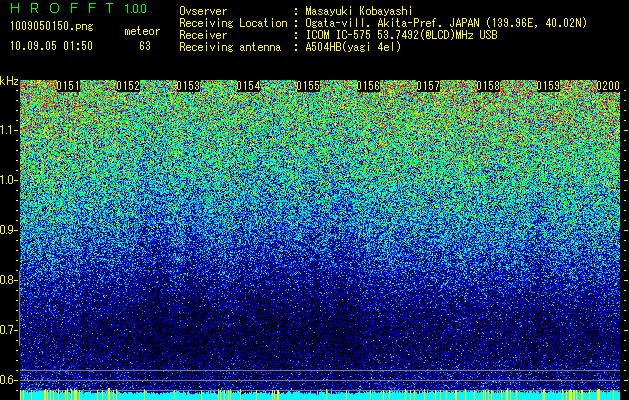The width and height of the screenshot is (629, 400).
Task: Click the 0200 time marker
Action: pos(608,86)
